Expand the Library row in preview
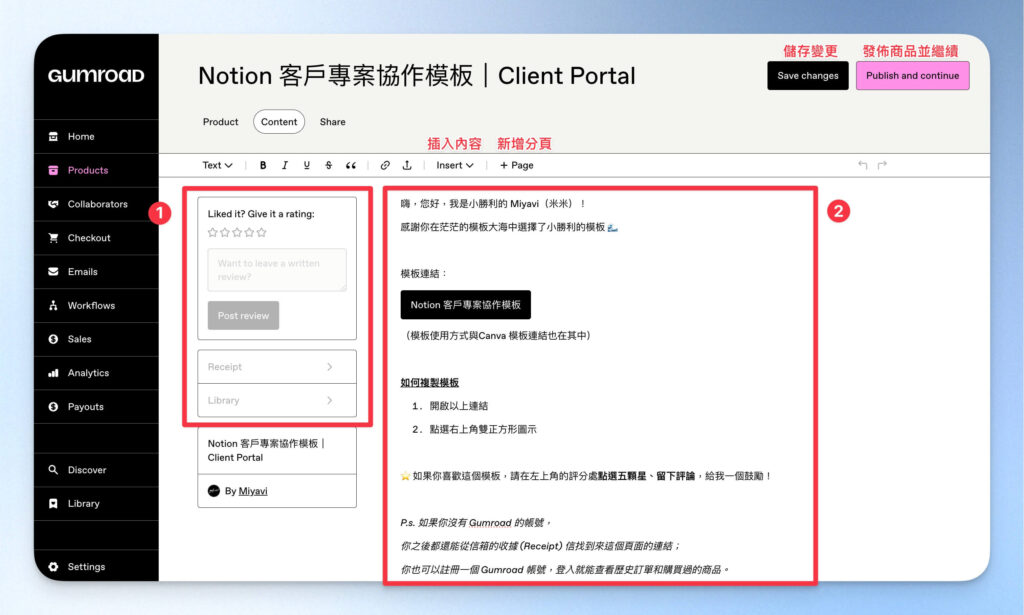1024x615 pixels. 277,401
